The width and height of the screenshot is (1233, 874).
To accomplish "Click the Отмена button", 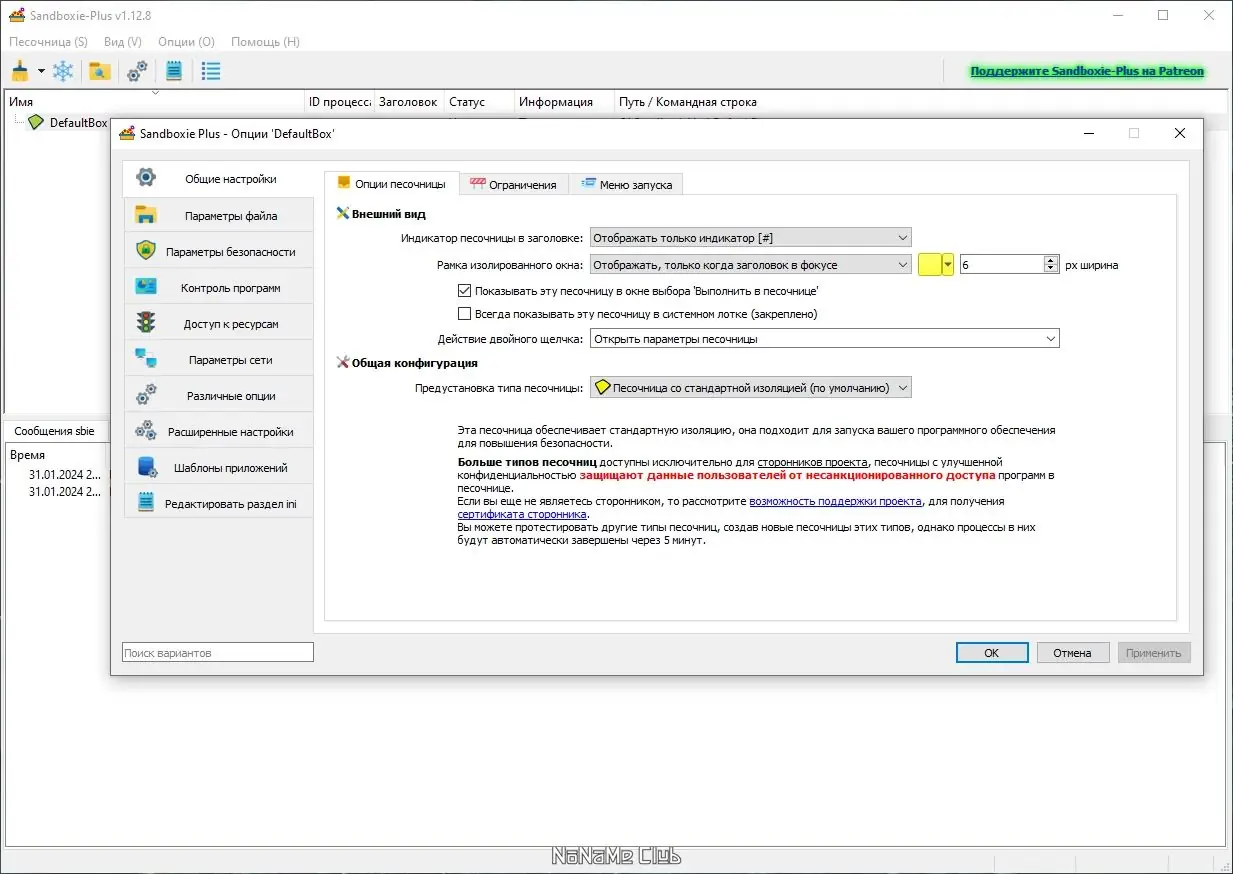I will coord(1072,652).
